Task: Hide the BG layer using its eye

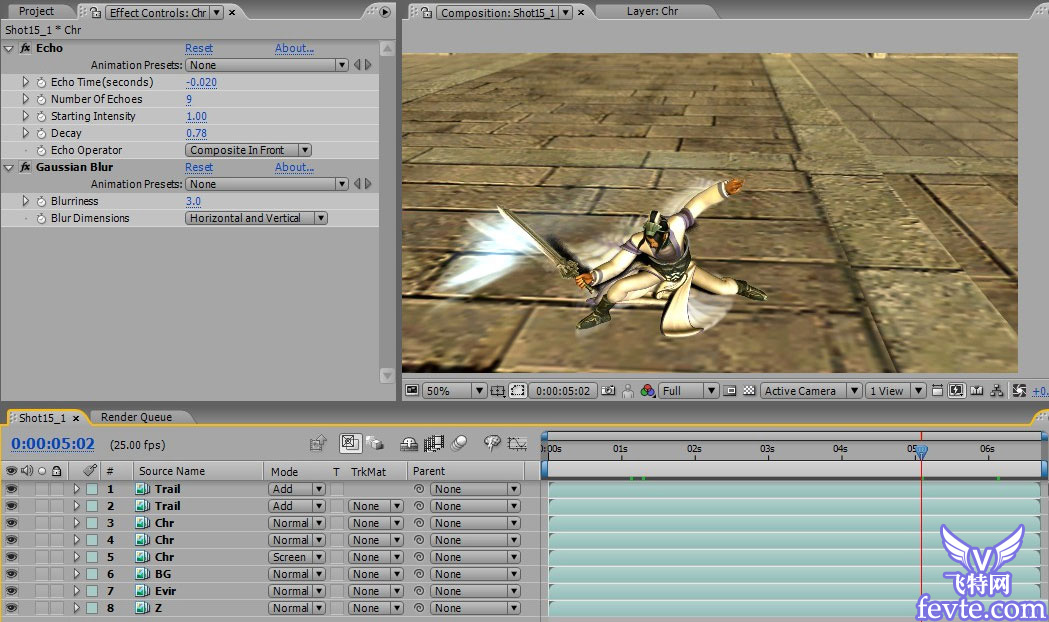Action: pos(11,574)
